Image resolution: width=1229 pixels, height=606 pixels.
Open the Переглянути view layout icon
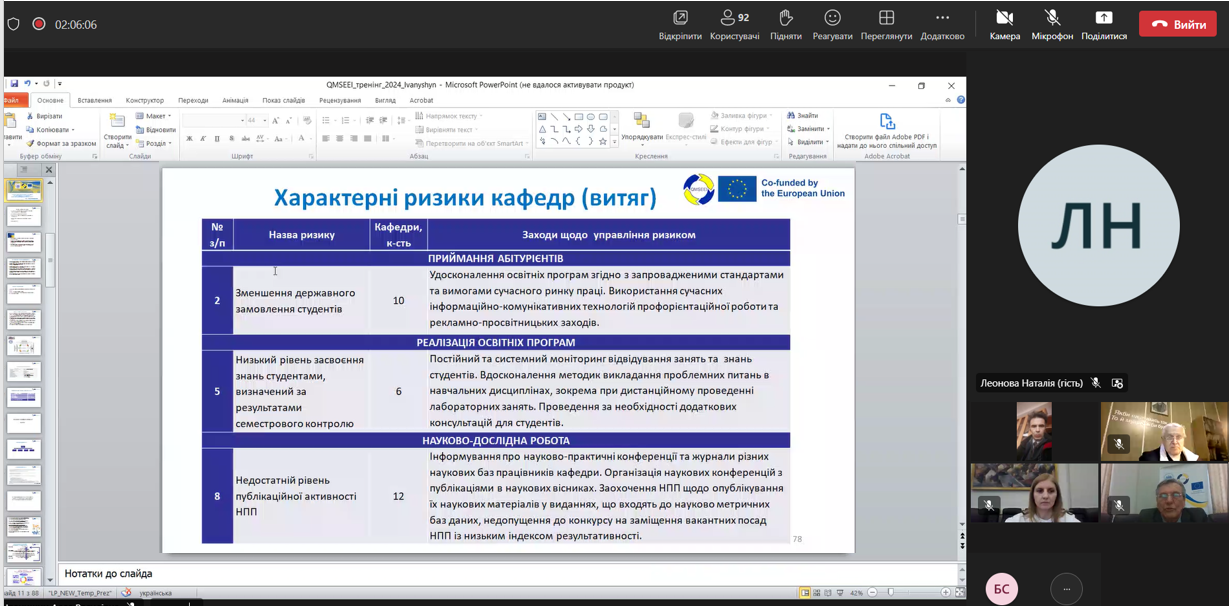point(886,18)
